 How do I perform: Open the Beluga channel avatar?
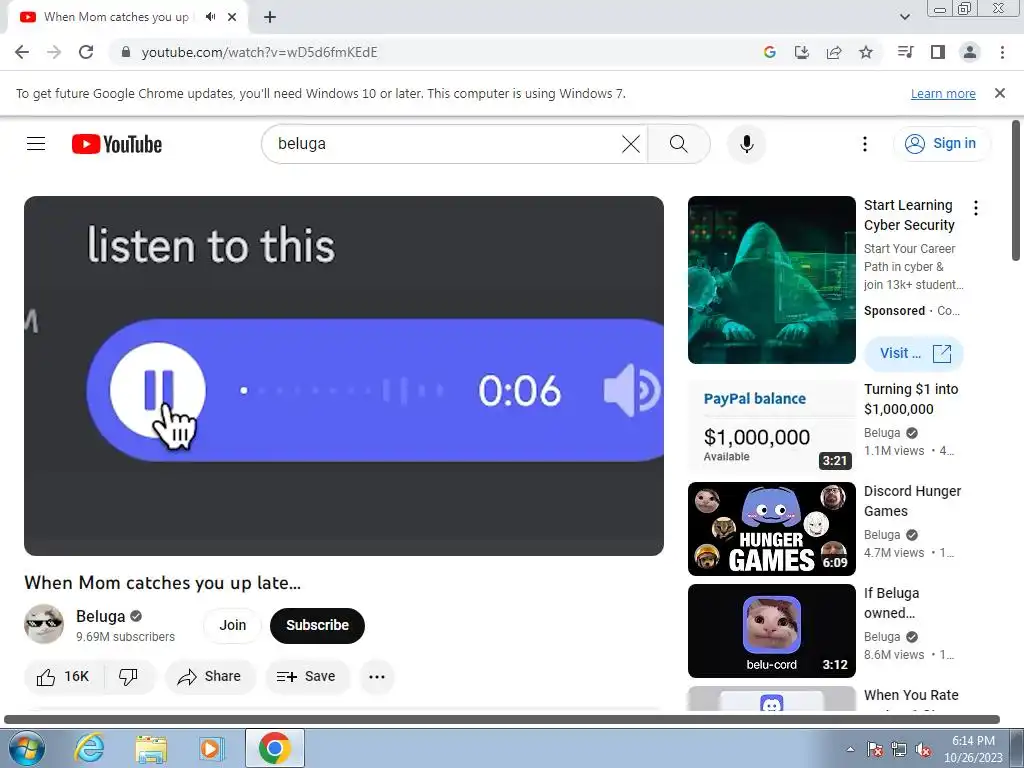(x=44, y=624)
